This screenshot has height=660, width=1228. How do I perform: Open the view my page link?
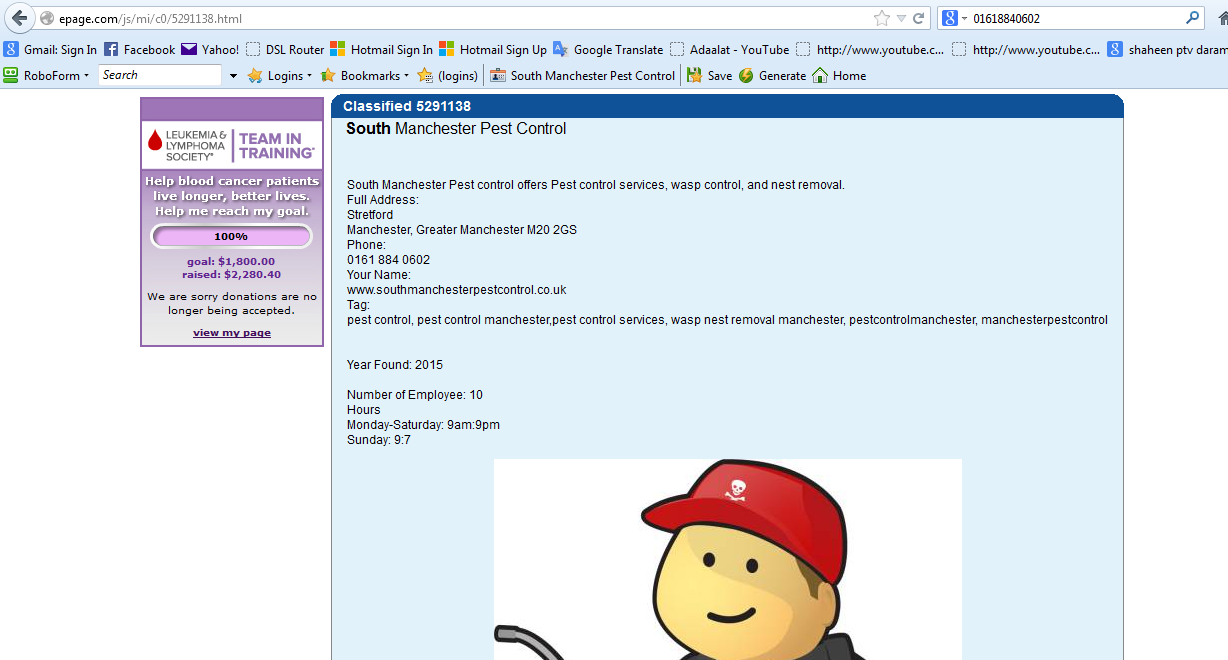coord(232,333)
